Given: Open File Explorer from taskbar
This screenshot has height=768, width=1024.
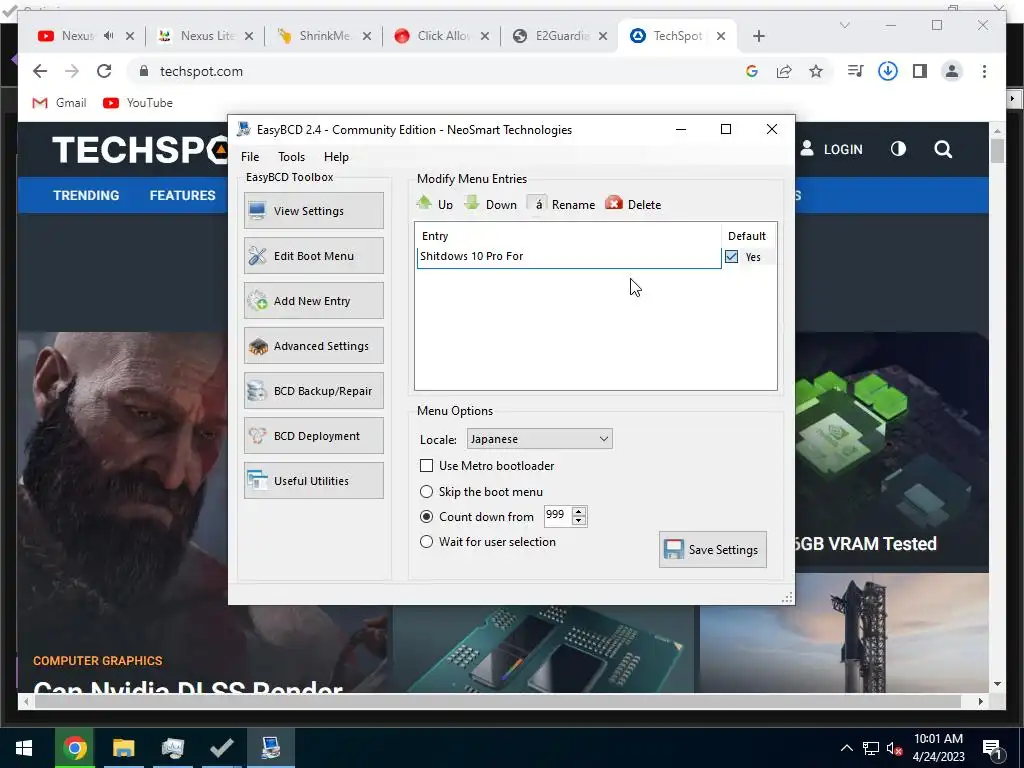Looking at the screenshot, I should 123,748.
